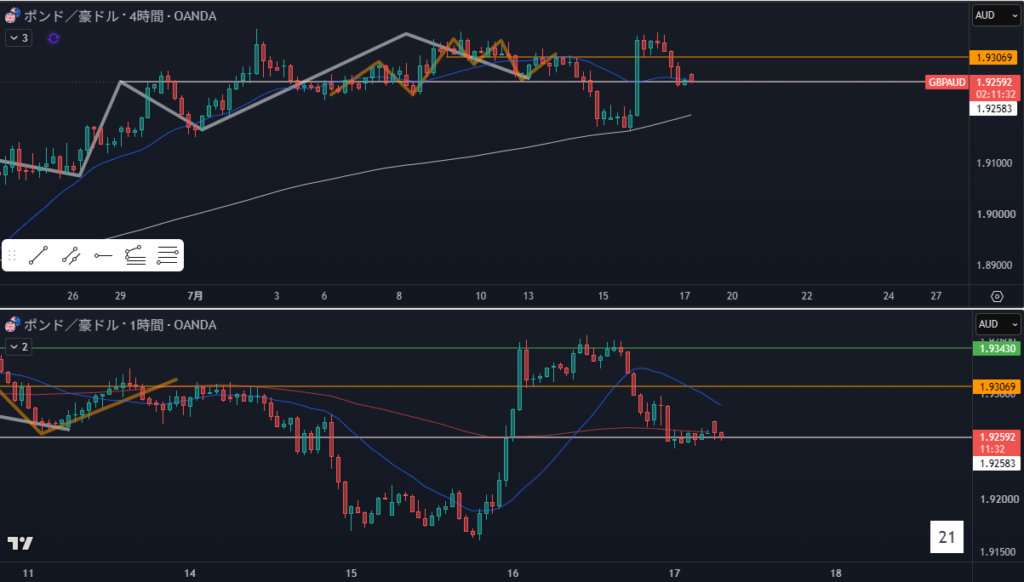Select the Trend-Based Fib Extension tool
Viewport: 1024px width, 582px height.
click(135, 255)
